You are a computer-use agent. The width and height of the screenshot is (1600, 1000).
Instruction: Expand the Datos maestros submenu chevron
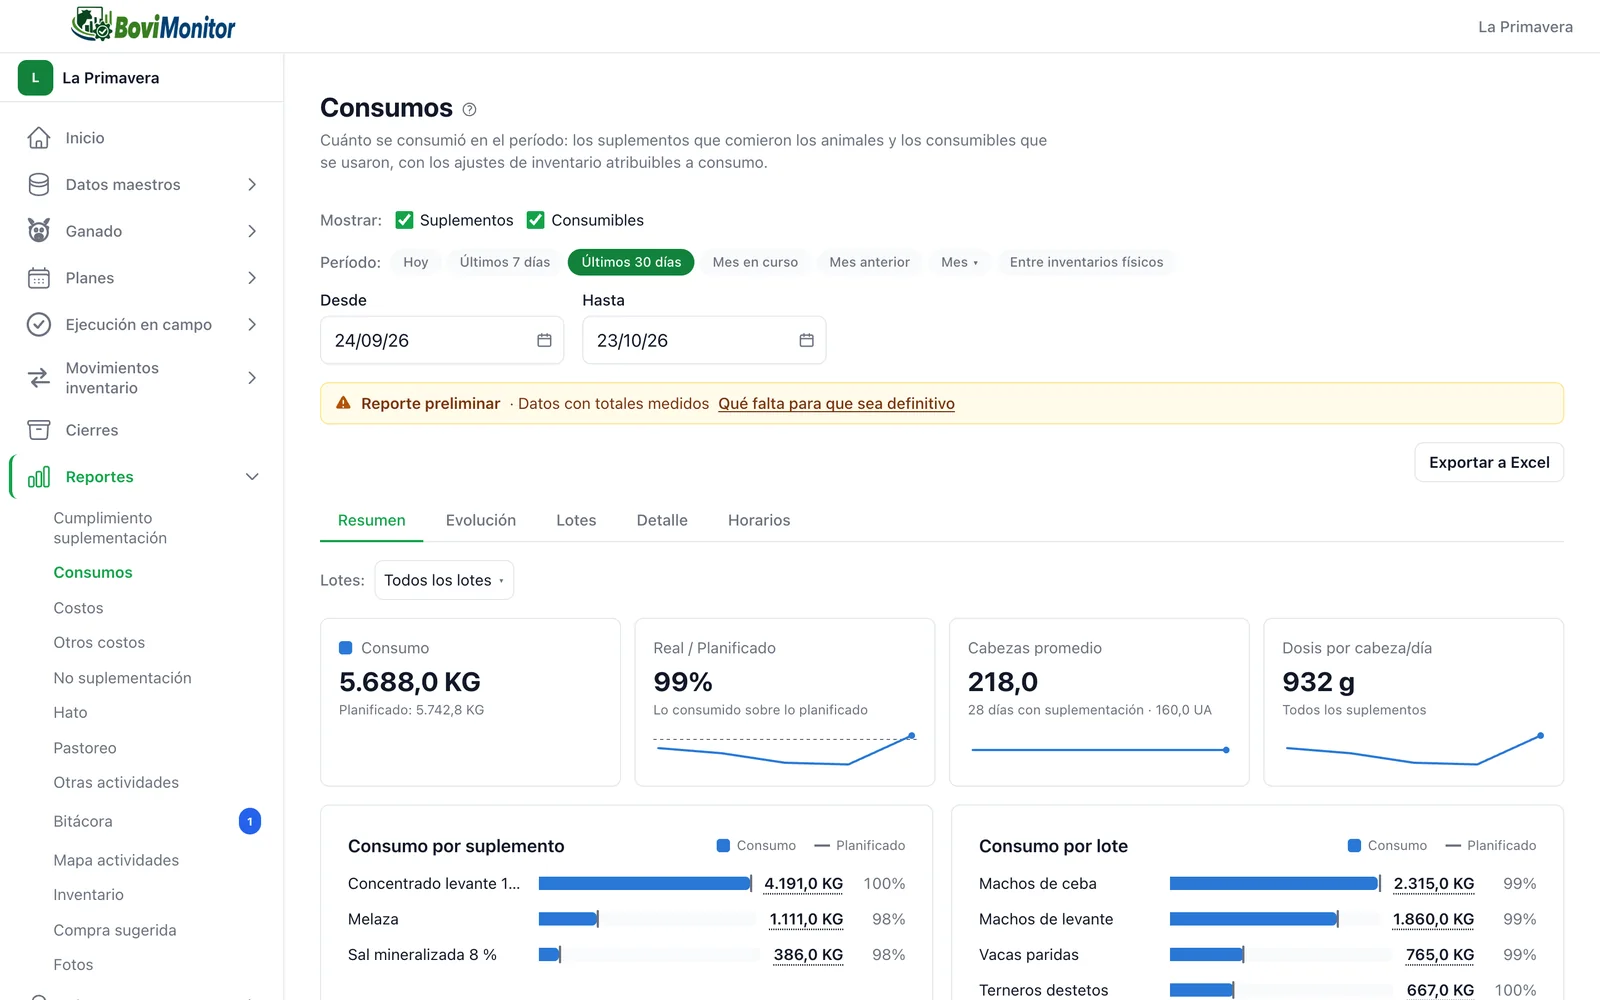pyautogui.click(x=252, y=184)
